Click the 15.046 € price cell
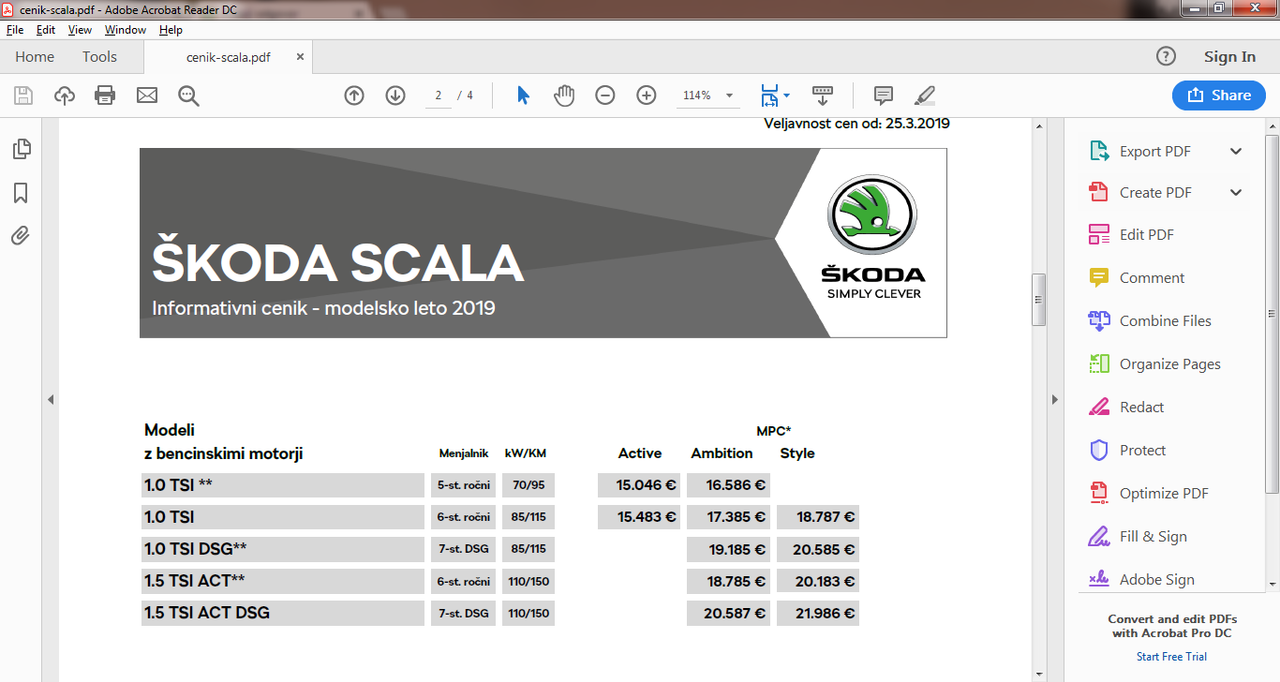 639,485
